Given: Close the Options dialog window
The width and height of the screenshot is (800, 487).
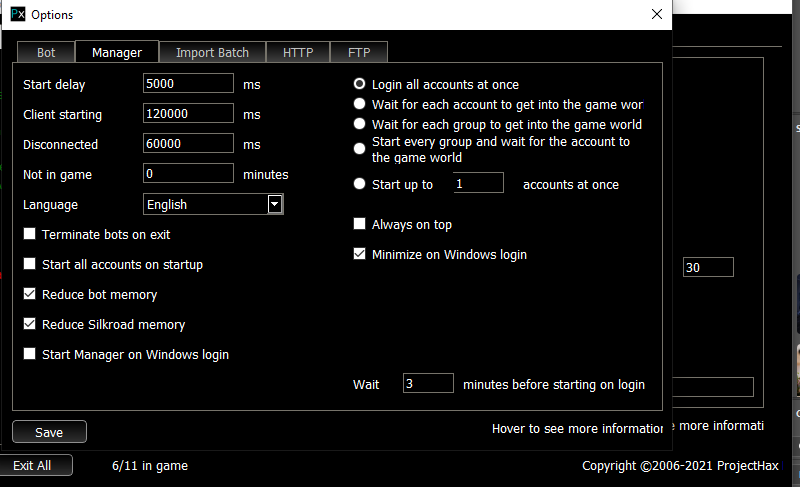Looking at the screenshot, I should (656, 14).
